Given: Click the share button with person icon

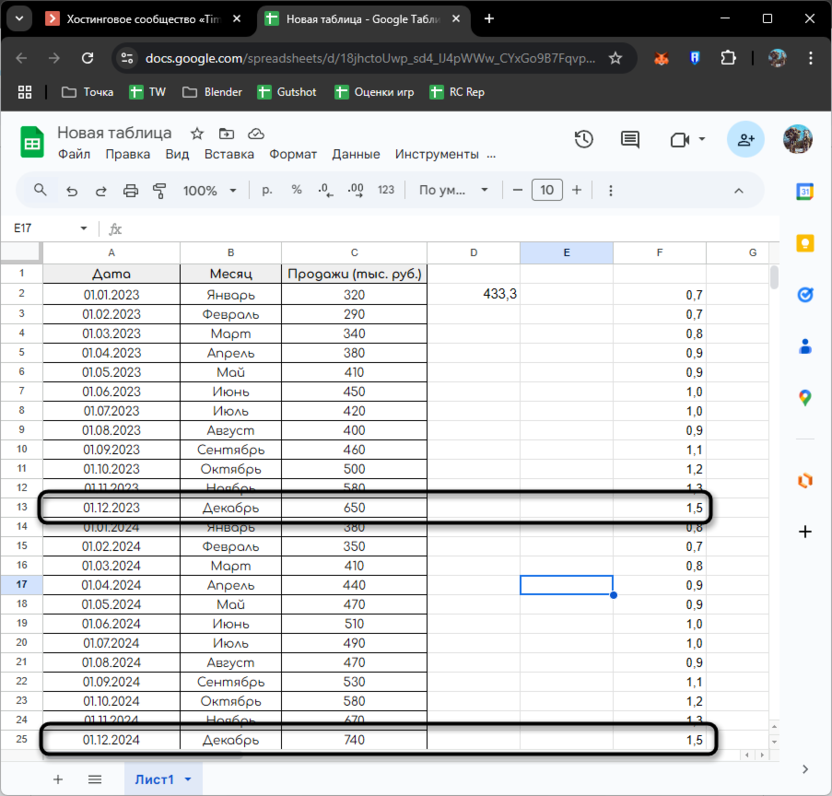Looking at the screenshot, I should tap(746, 140).
